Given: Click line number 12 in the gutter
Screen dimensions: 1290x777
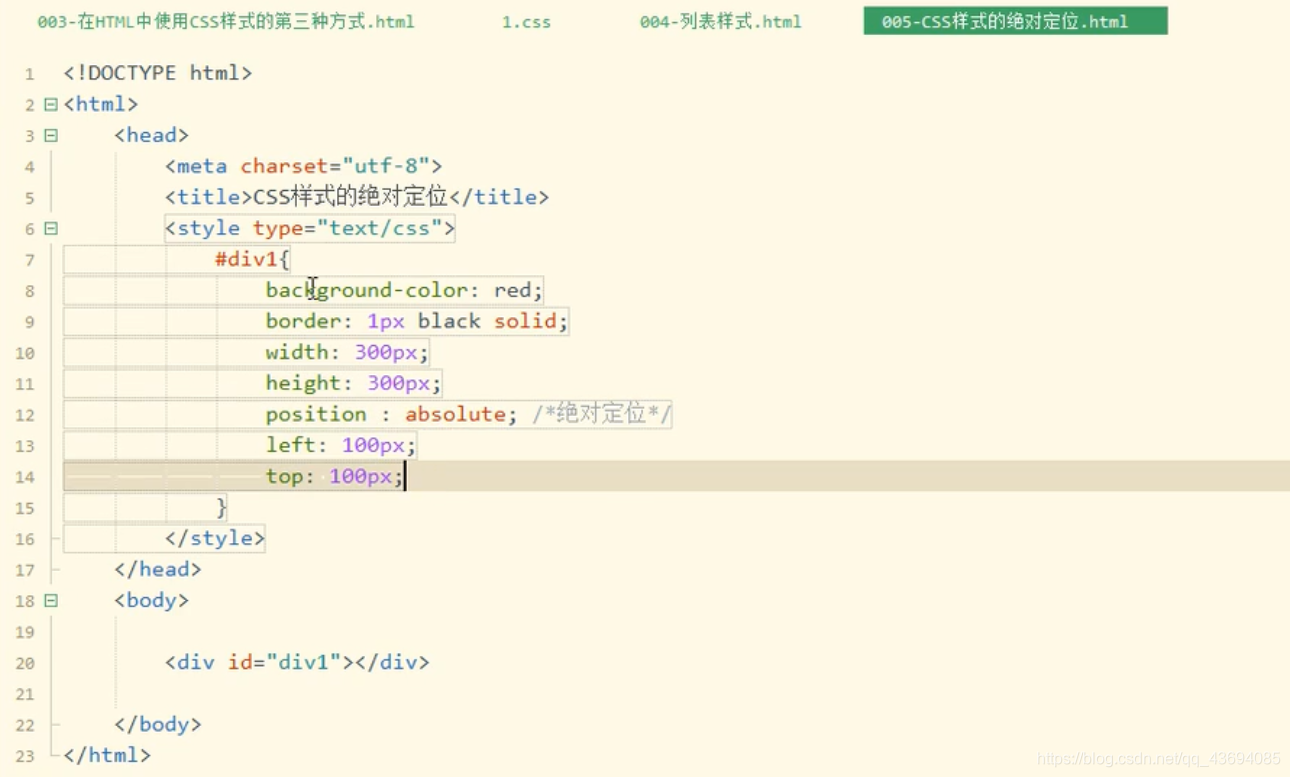Looking at the screenshot, I should click(x=25, y=415).
